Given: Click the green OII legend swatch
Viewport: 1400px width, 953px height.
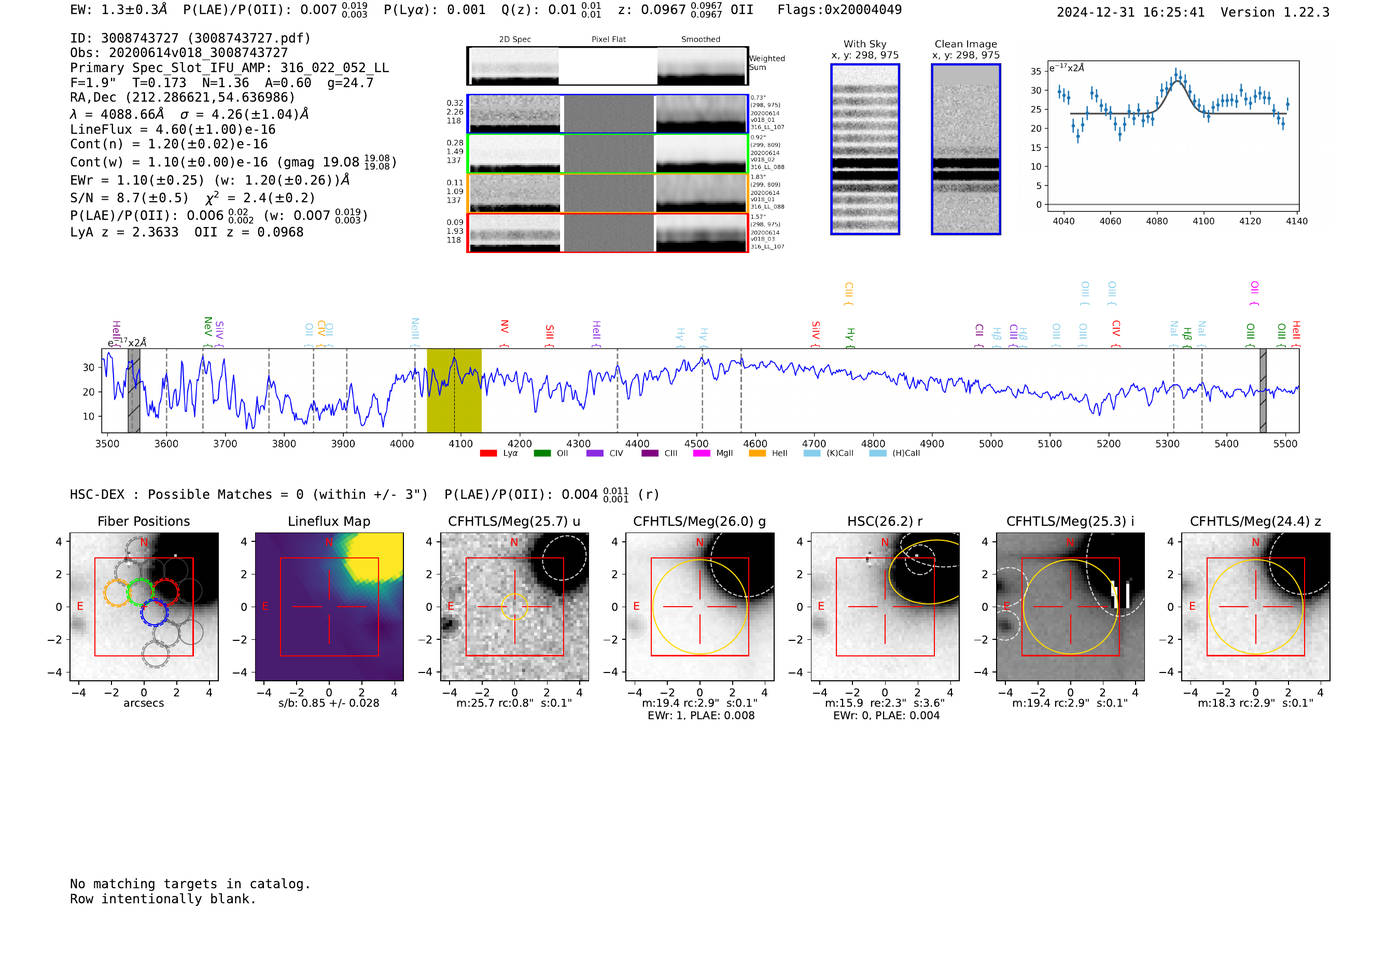Looking at the screenshot, I should pos(542,453).
